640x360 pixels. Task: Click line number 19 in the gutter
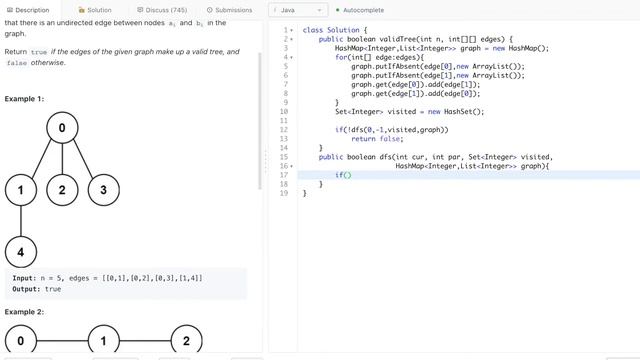coord(284,193)
